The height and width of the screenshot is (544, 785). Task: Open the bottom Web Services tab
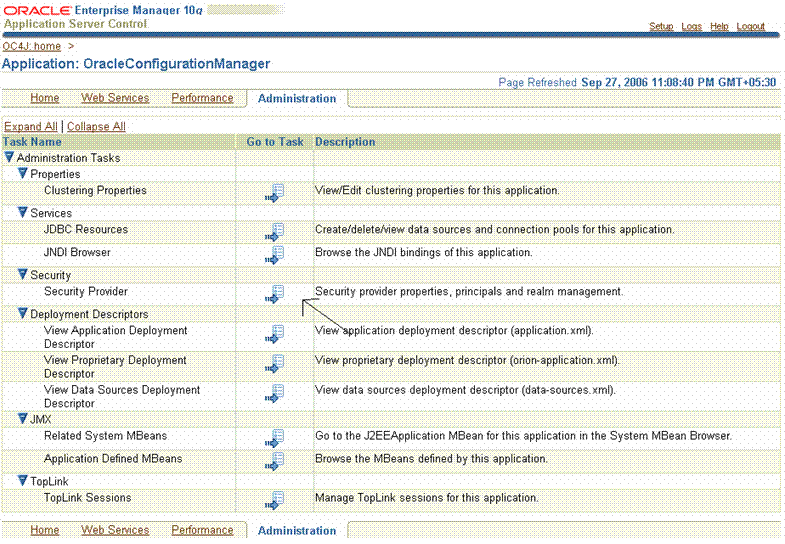[115, 530]
